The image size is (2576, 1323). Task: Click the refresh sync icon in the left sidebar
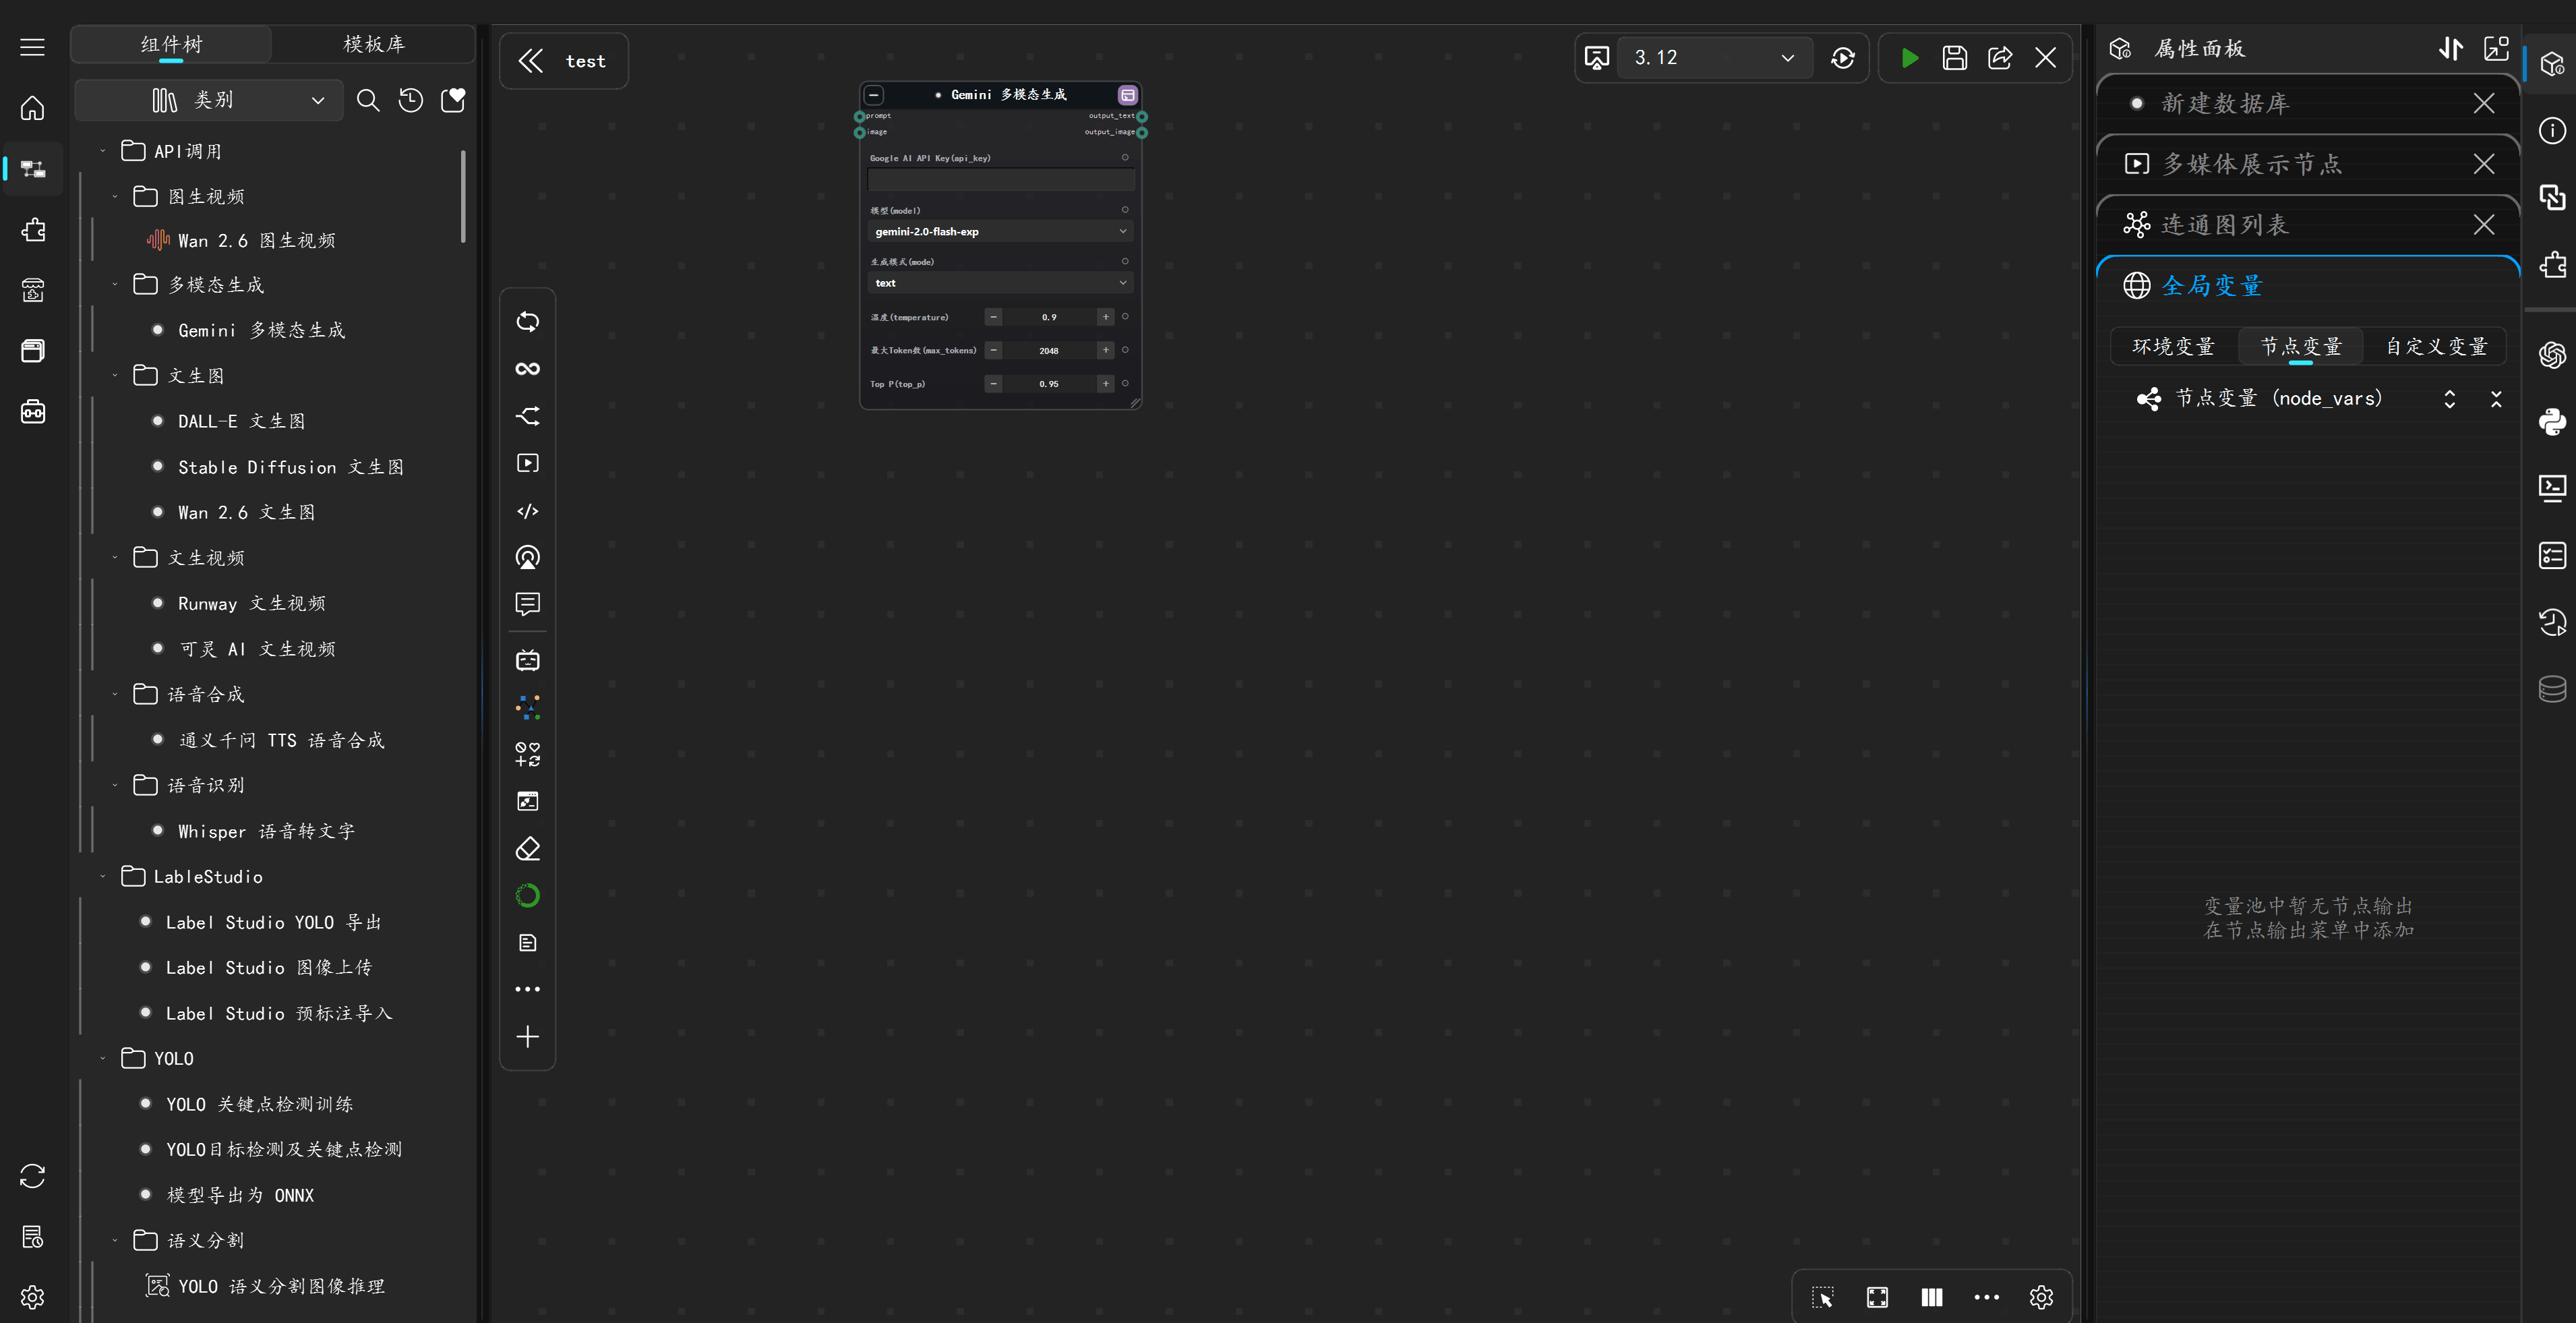coord(32,1176)
